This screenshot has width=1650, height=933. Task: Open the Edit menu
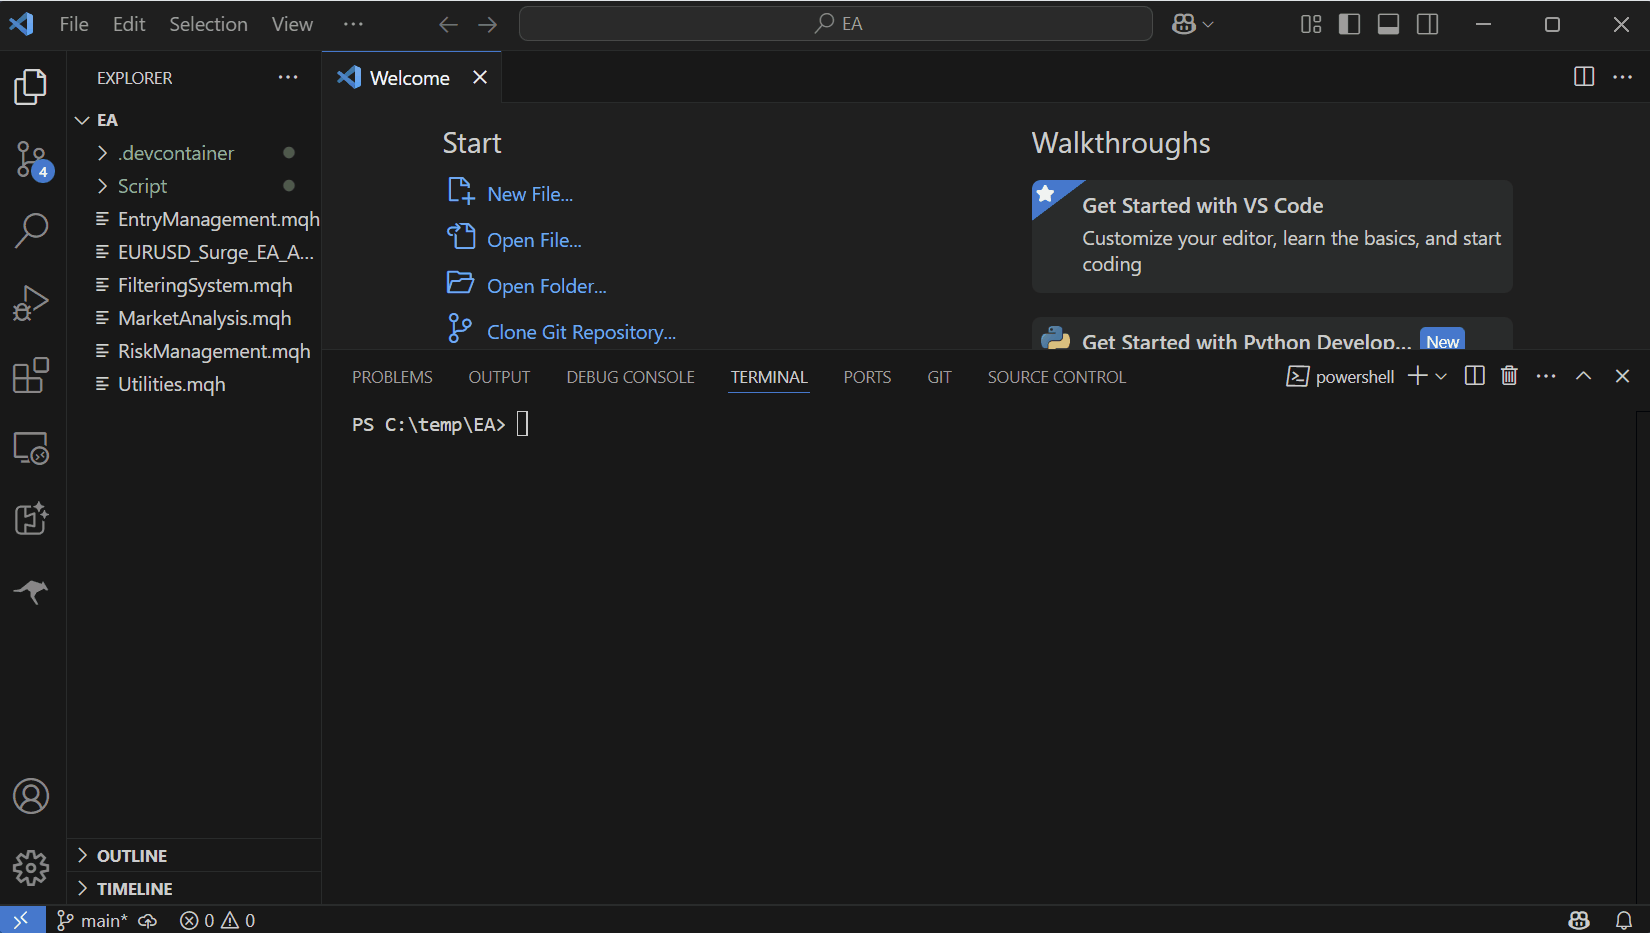click(x=129, y=24)
